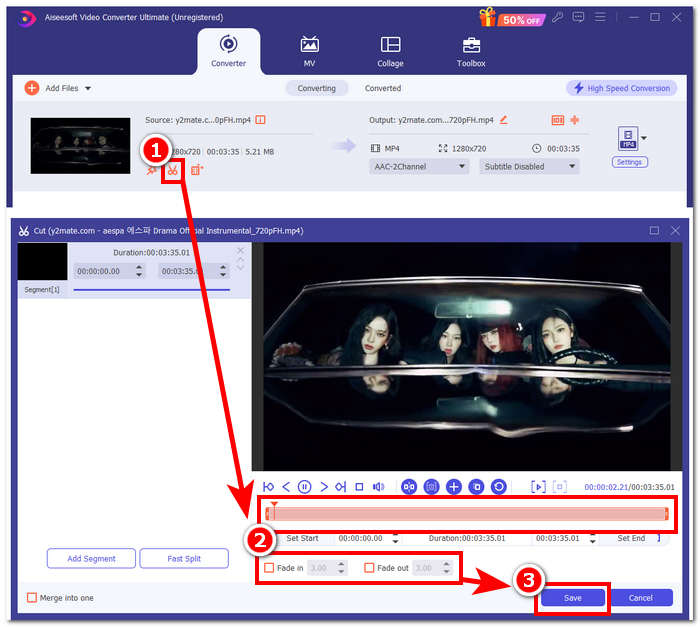
Task: Switch to the Toolbox tab
Action: pyautogui.click(x=470, y=52)
